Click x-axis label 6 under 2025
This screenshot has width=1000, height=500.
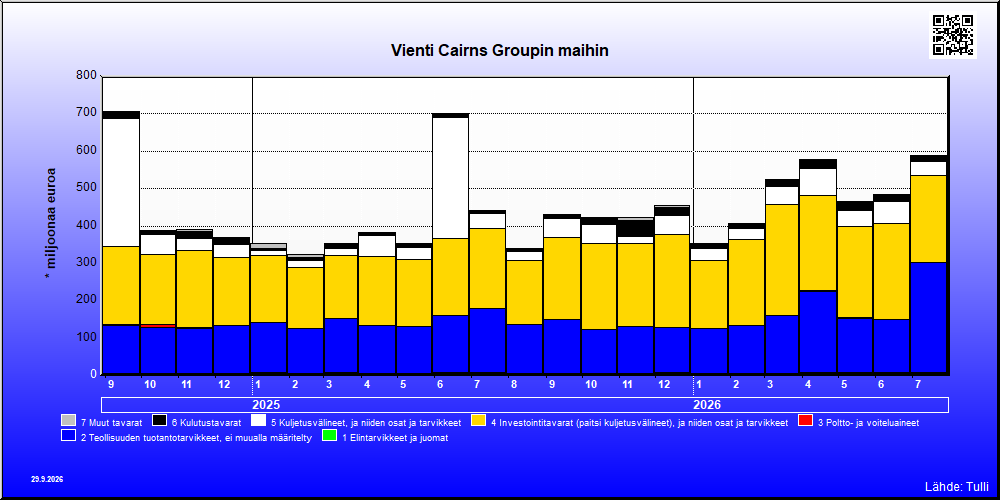tap(441, 385)
